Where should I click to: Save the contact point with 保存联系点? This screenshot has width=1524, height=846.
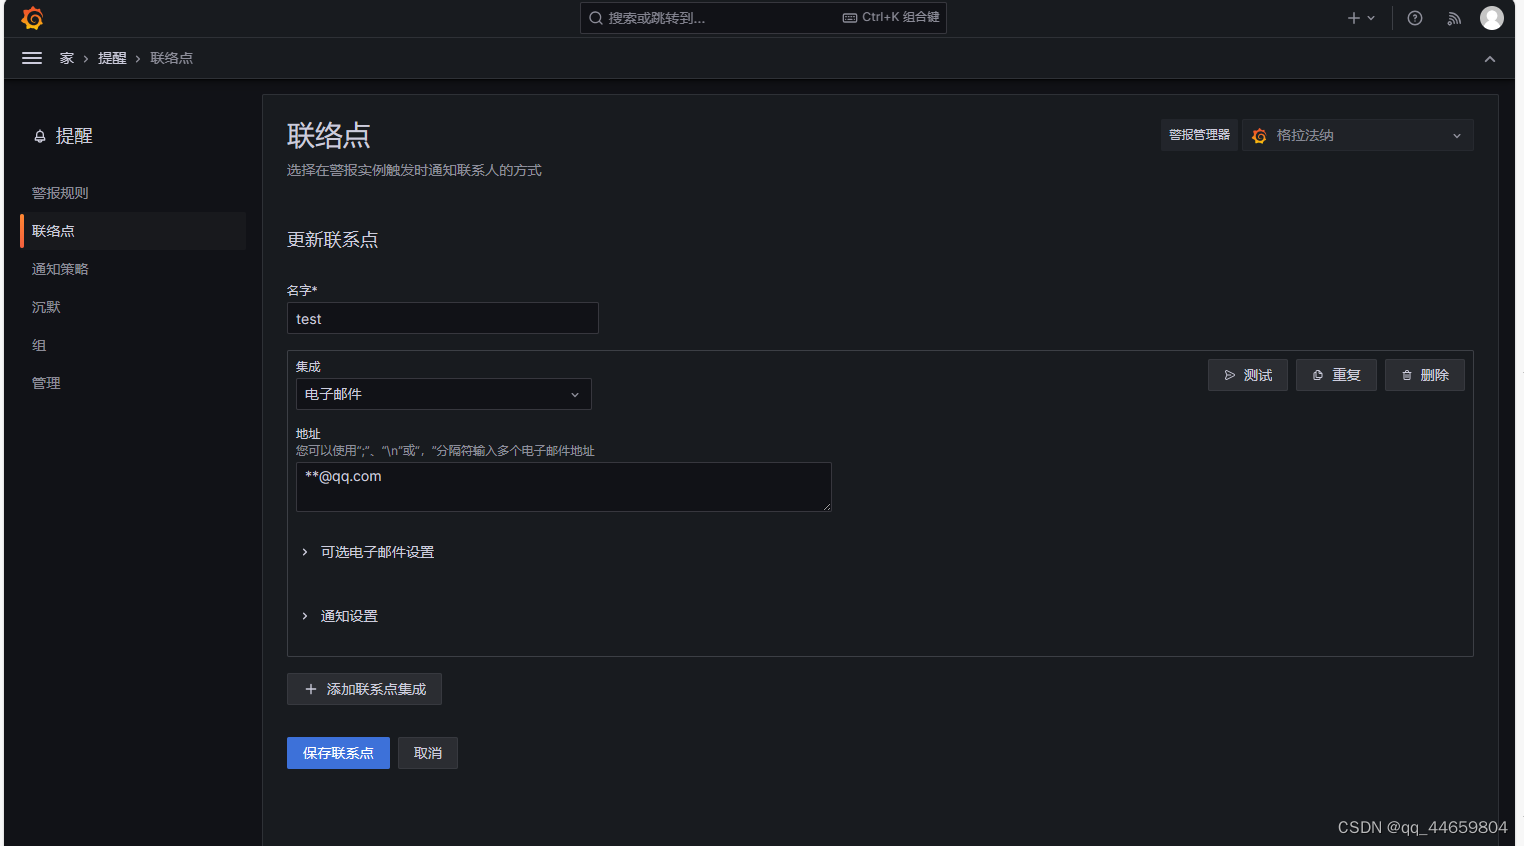pyautogui.click(x=338, y=753)
